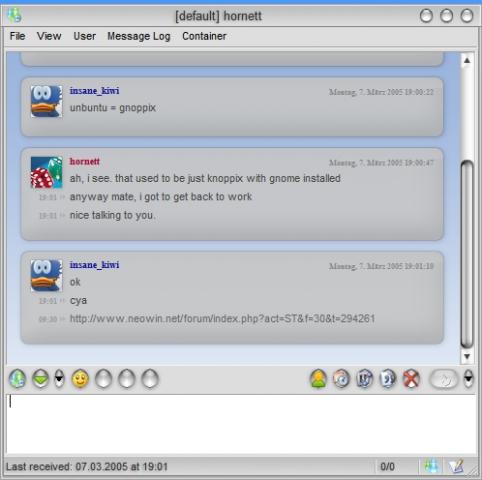Screen dimensions: 482x480
Task: Expand the arrow next to the send button
Action: click(x=468, y=378)
